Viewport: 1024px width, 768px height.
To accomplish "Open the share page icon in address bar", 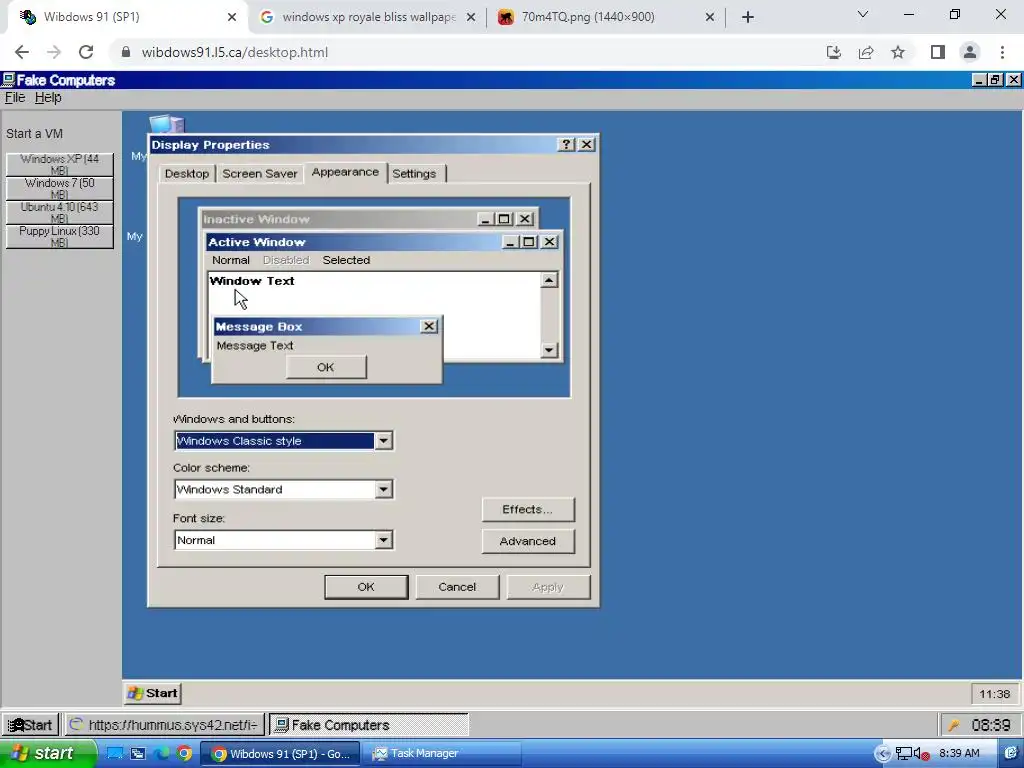I will (x=866, y=52).
